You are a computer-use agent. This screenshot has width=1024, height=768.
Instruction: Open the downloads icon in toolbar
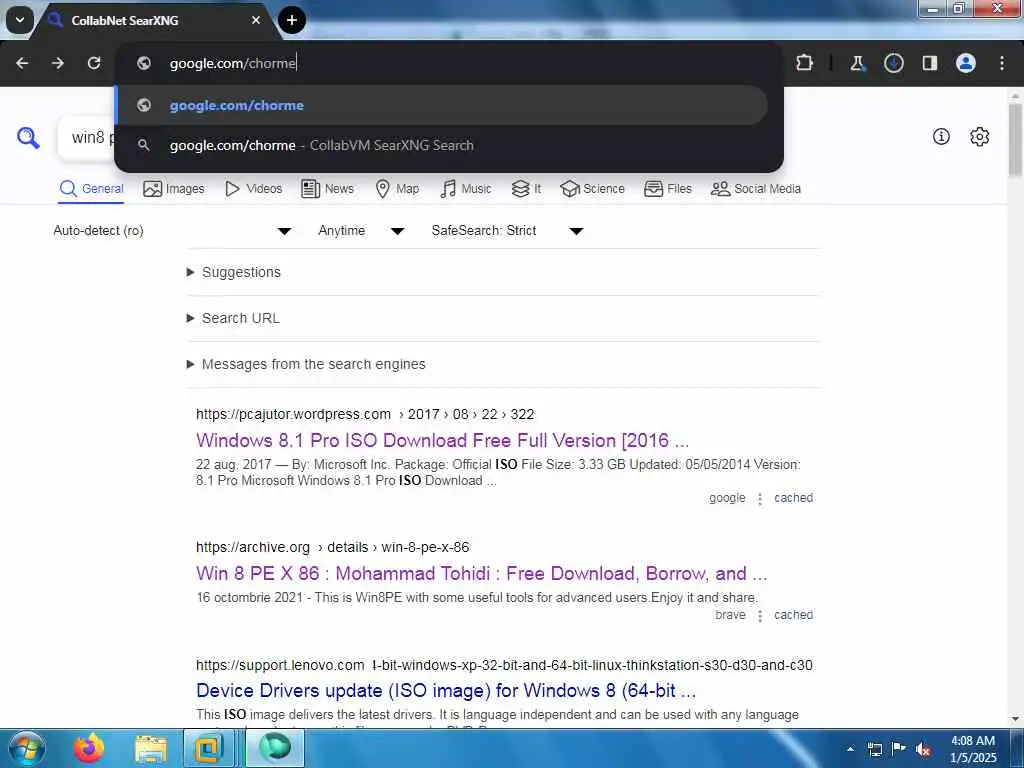tap(893, 63)
